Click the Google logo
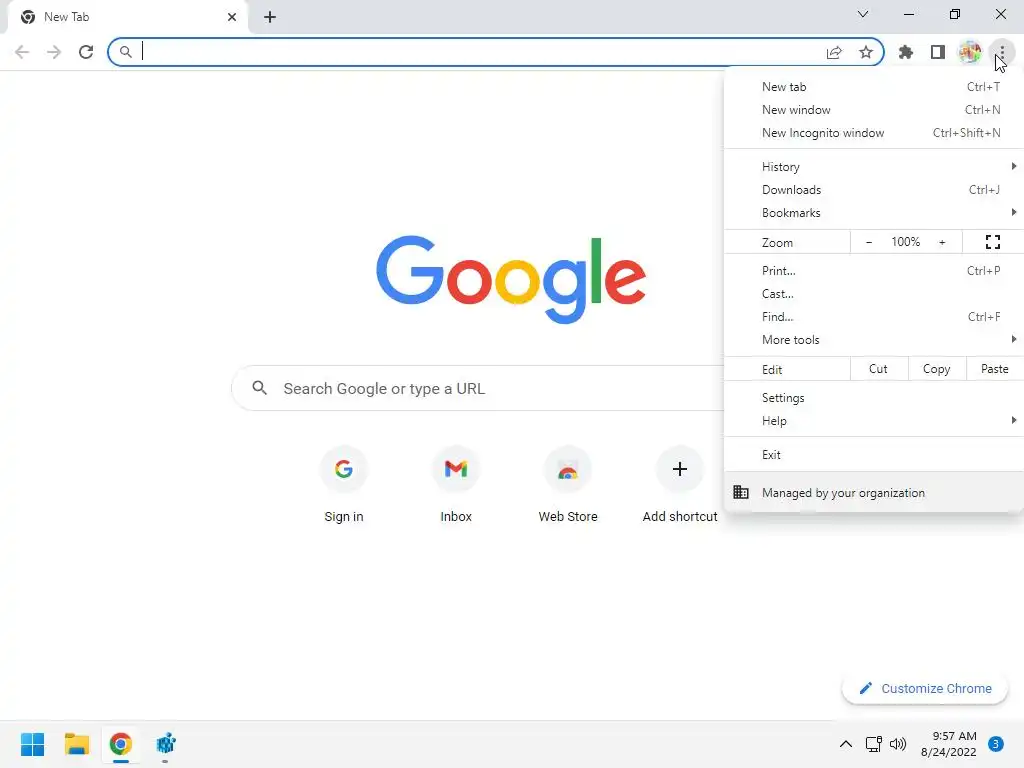 511,279
